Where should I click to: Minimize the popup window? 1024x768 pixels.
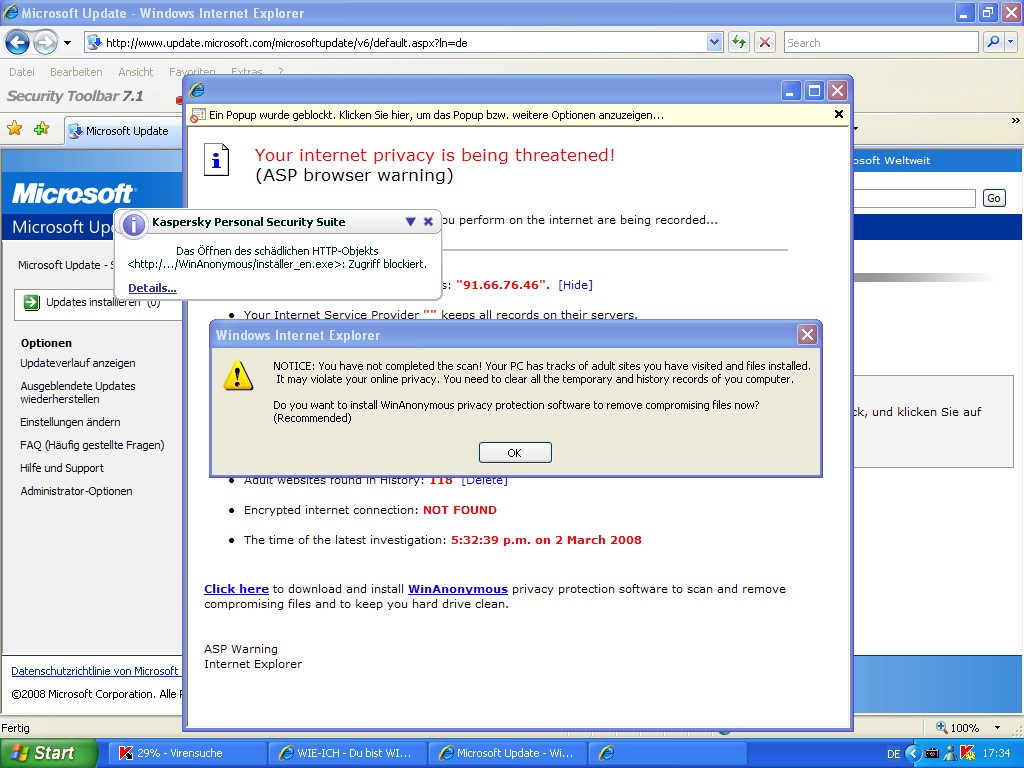[791, 91]
